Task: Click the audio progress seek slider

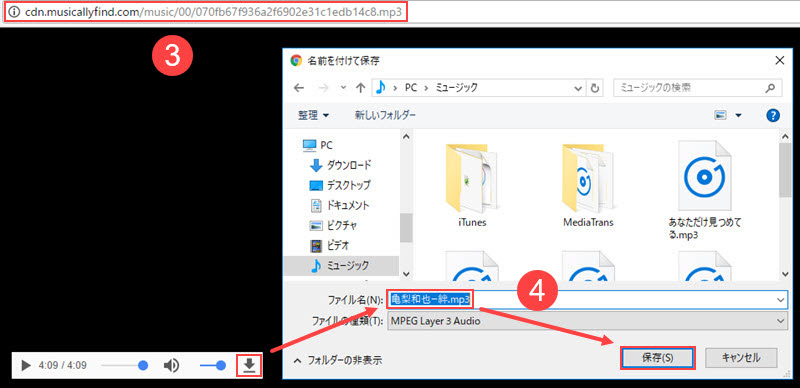Action: 124,366
